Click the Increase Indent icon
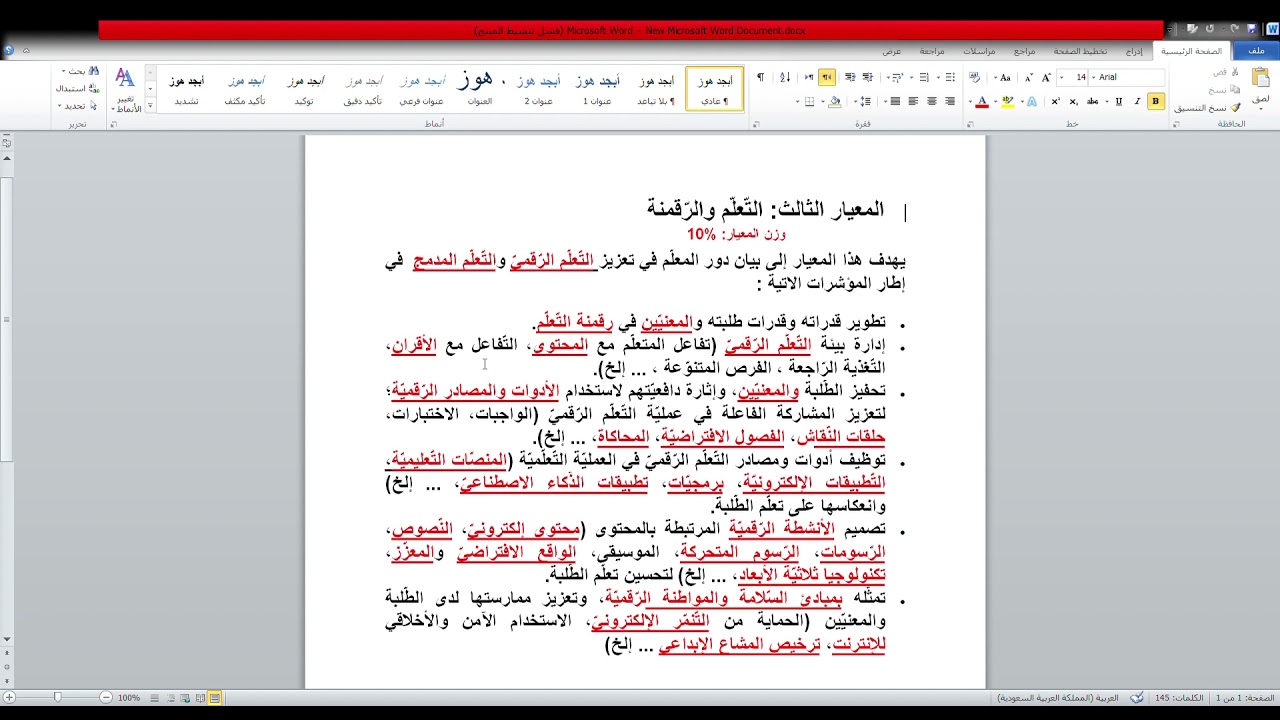 (849, 77)
